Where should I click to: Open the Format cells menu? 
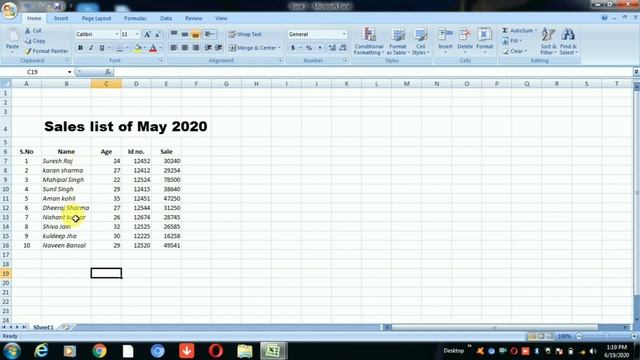pyautogui.click(x=484, y=41)
